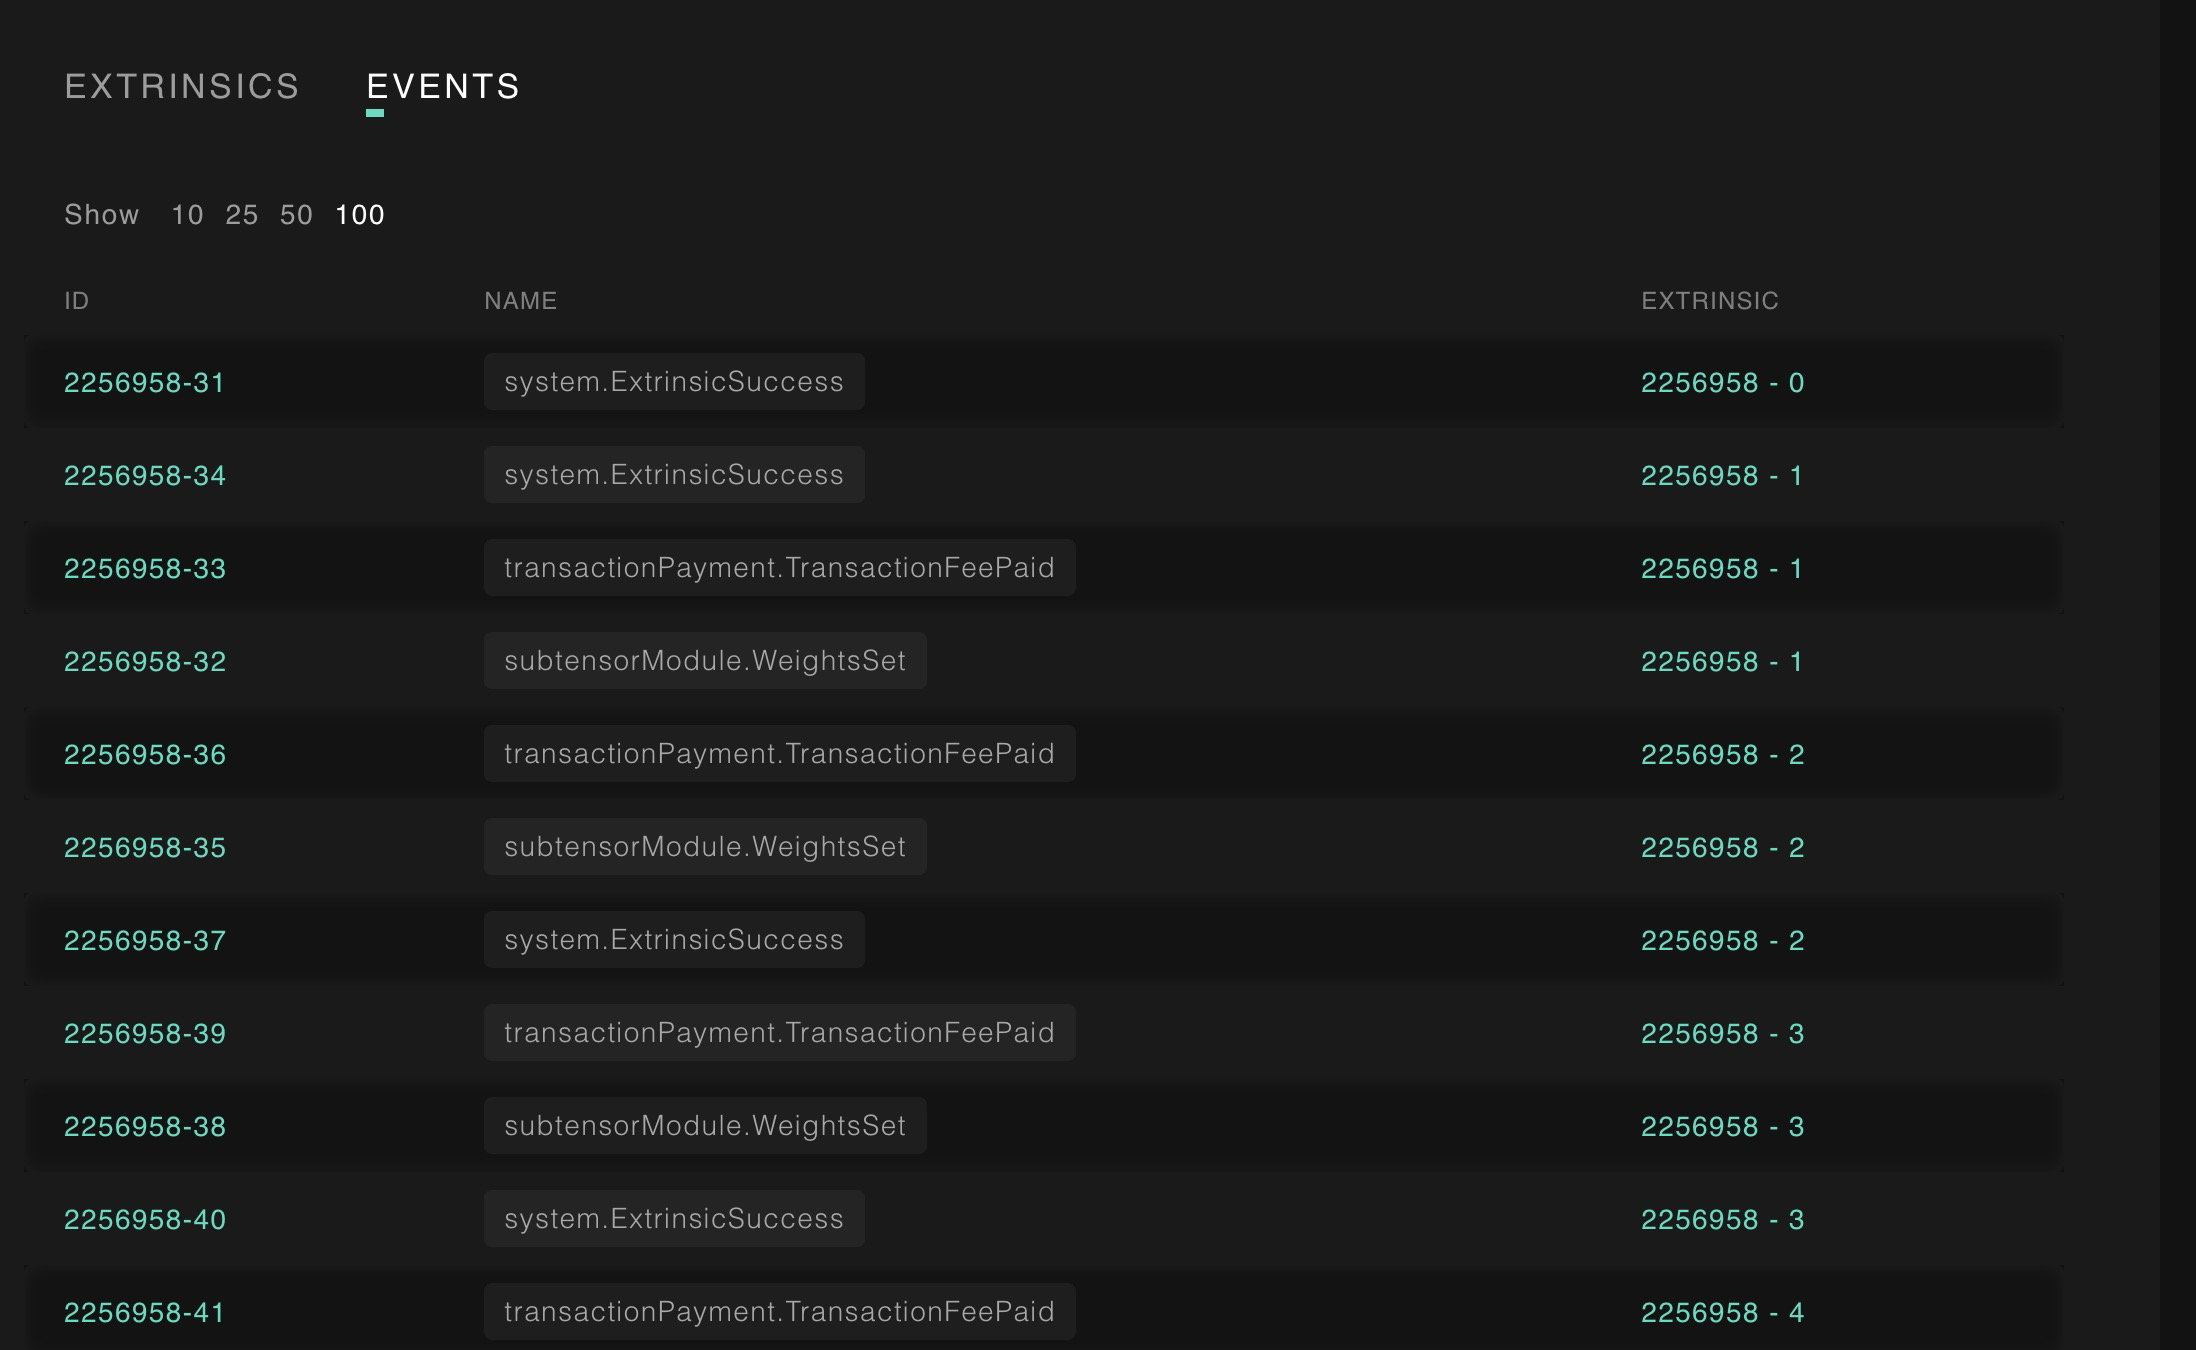Open extrinsic 2256958 - 0 link
This screenshot has height=1350, width=2196.
click(x=1722, y=383)
